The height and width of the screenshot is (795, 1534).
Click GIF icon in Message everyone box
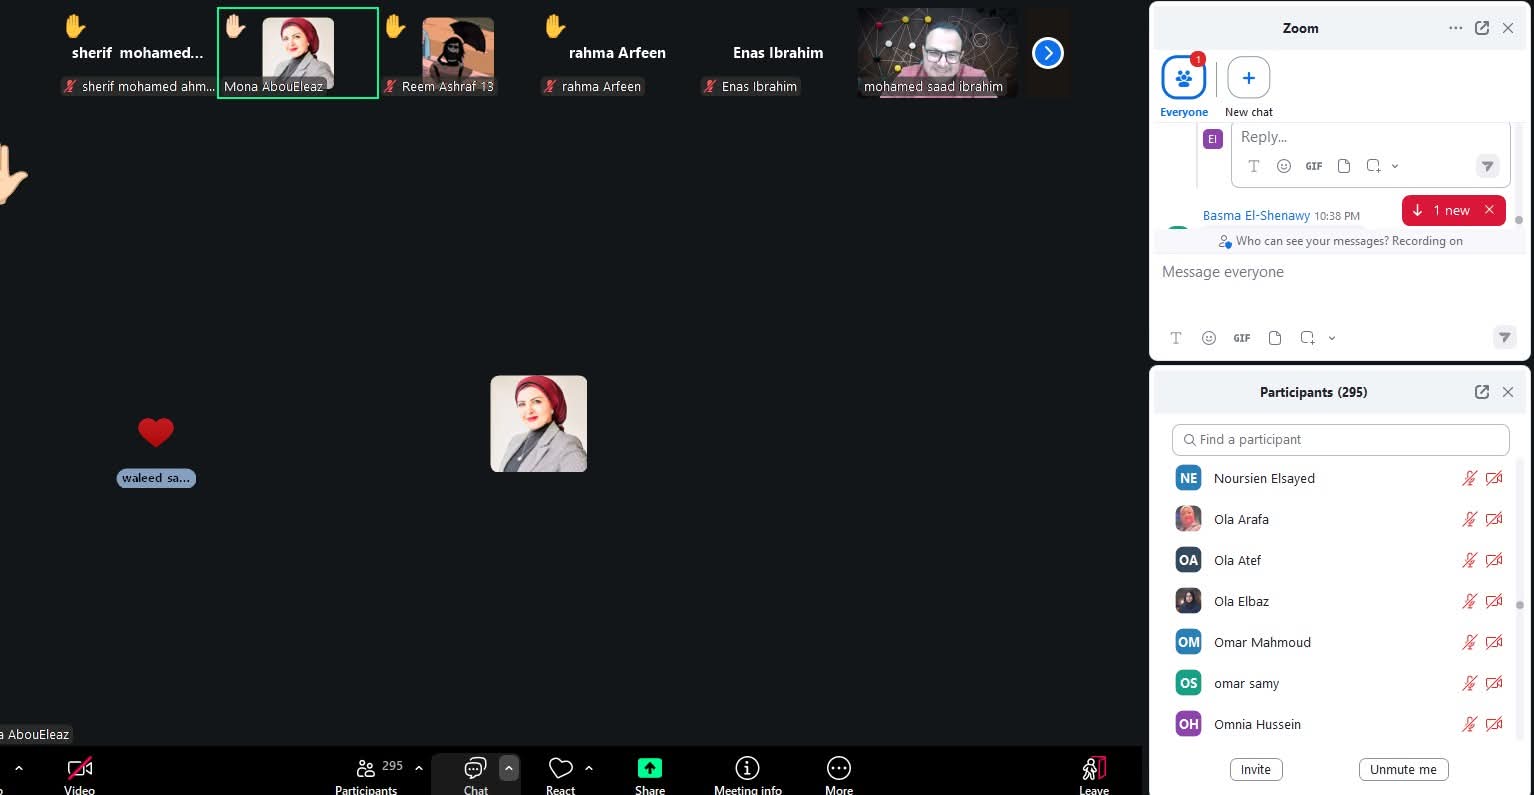(1242, 338)
